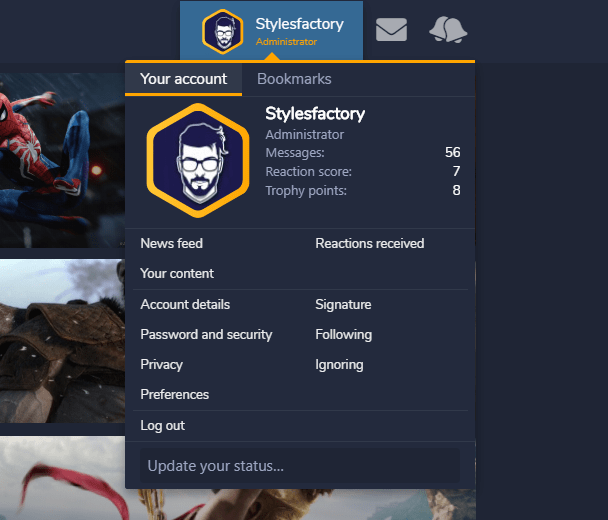
Task: Log out of the account
Action: coord(162,425)
